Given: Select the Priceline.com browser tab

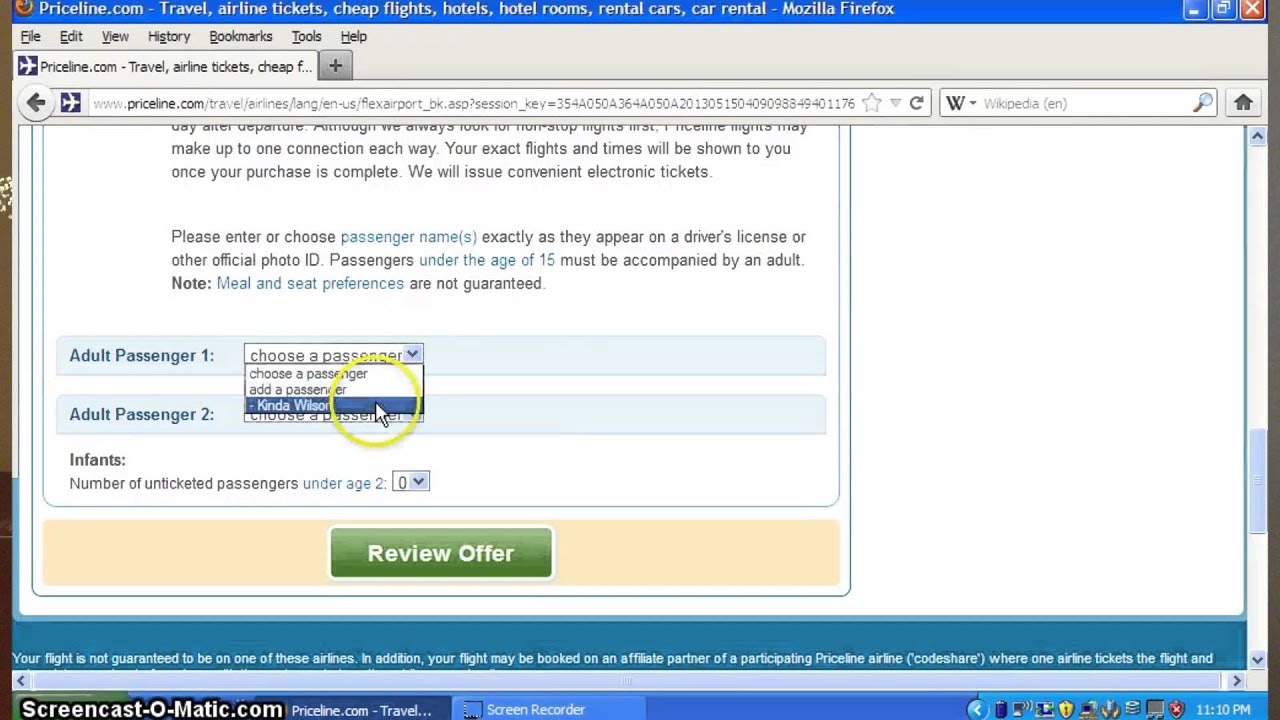Looking at the screenshot, I should (x=166, y=66).
